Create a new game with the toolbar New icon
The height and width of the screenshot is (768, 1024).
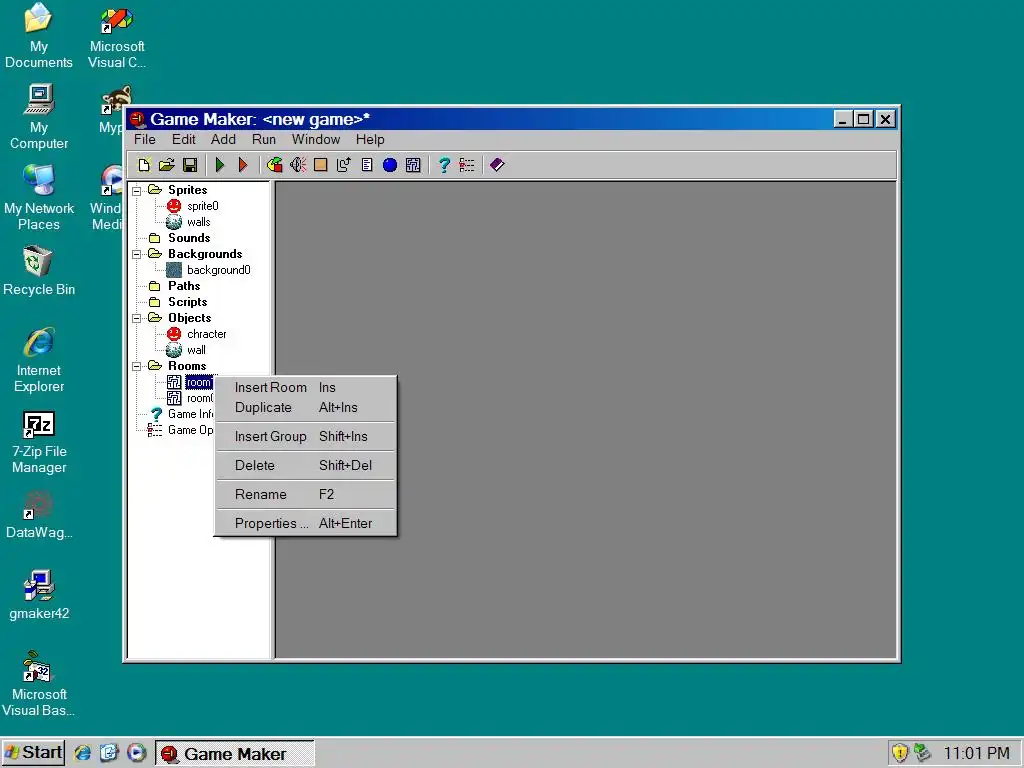pos(144,165)
